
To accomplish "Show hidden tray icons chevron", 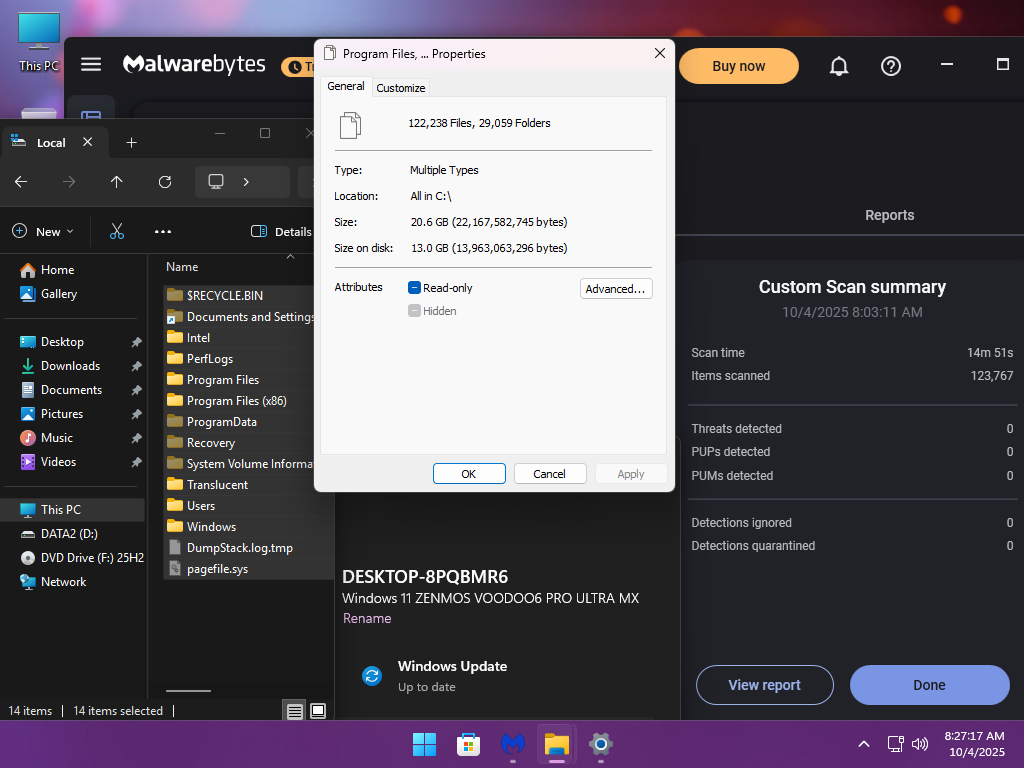I will coord(863,744).
